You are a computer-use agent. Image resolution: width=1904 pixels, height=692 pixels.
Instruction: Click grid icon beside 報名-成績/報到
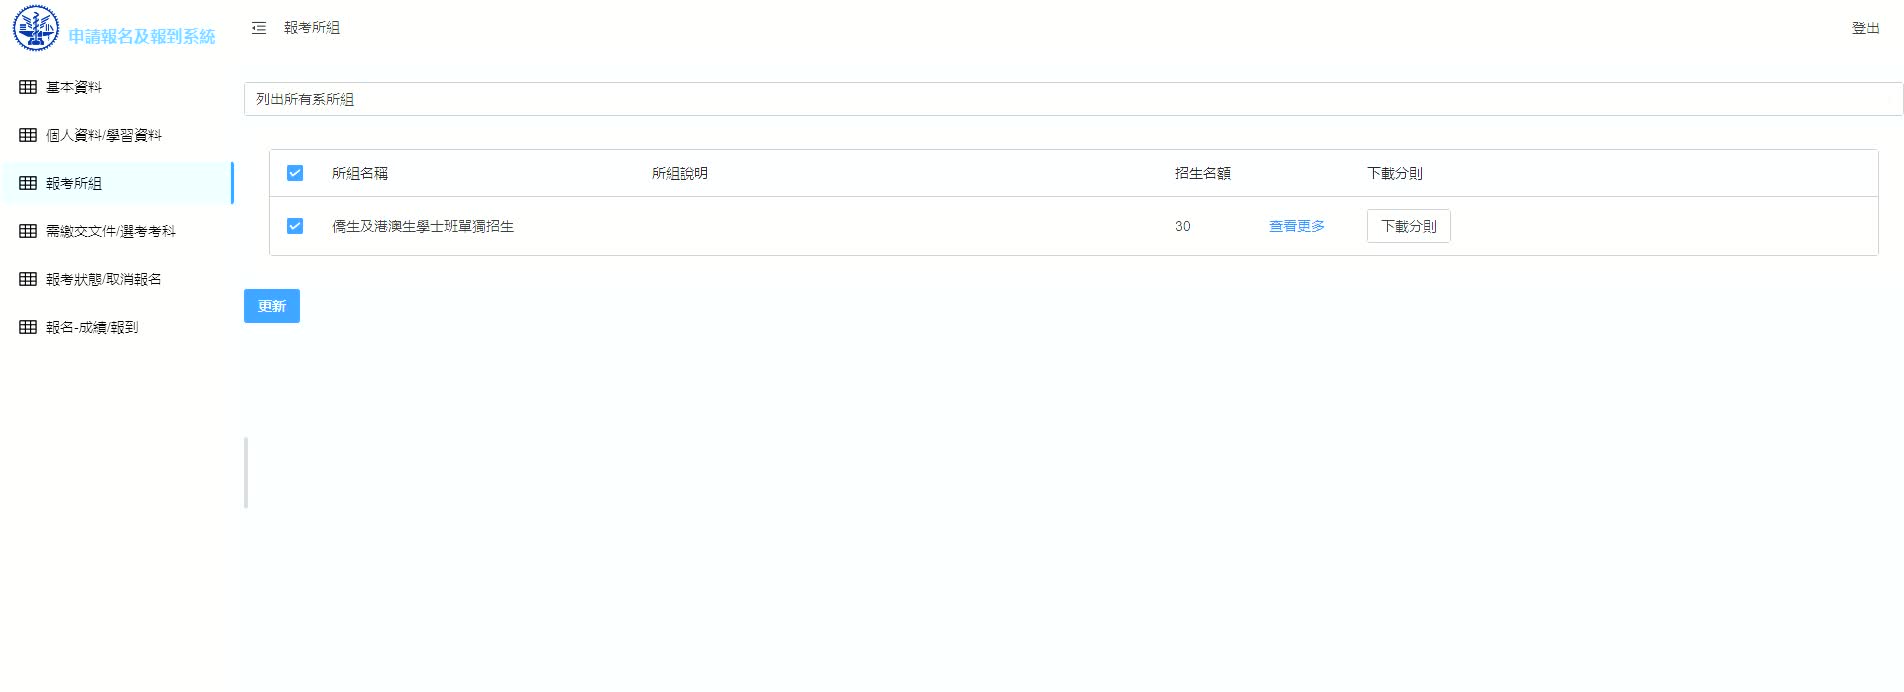28,327
